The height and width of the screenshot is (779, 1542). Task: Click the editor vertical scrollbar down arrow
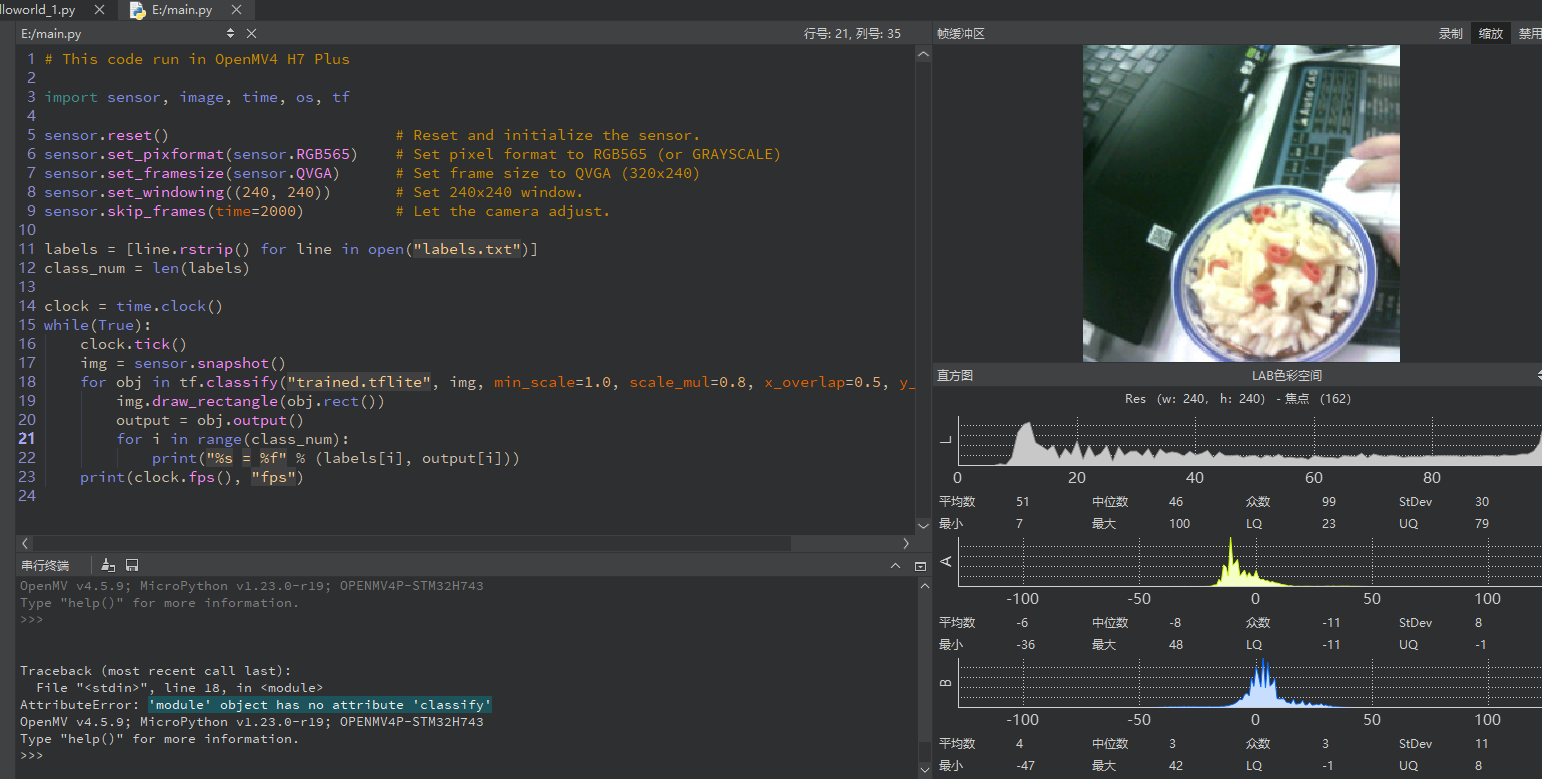coord(922,526)
